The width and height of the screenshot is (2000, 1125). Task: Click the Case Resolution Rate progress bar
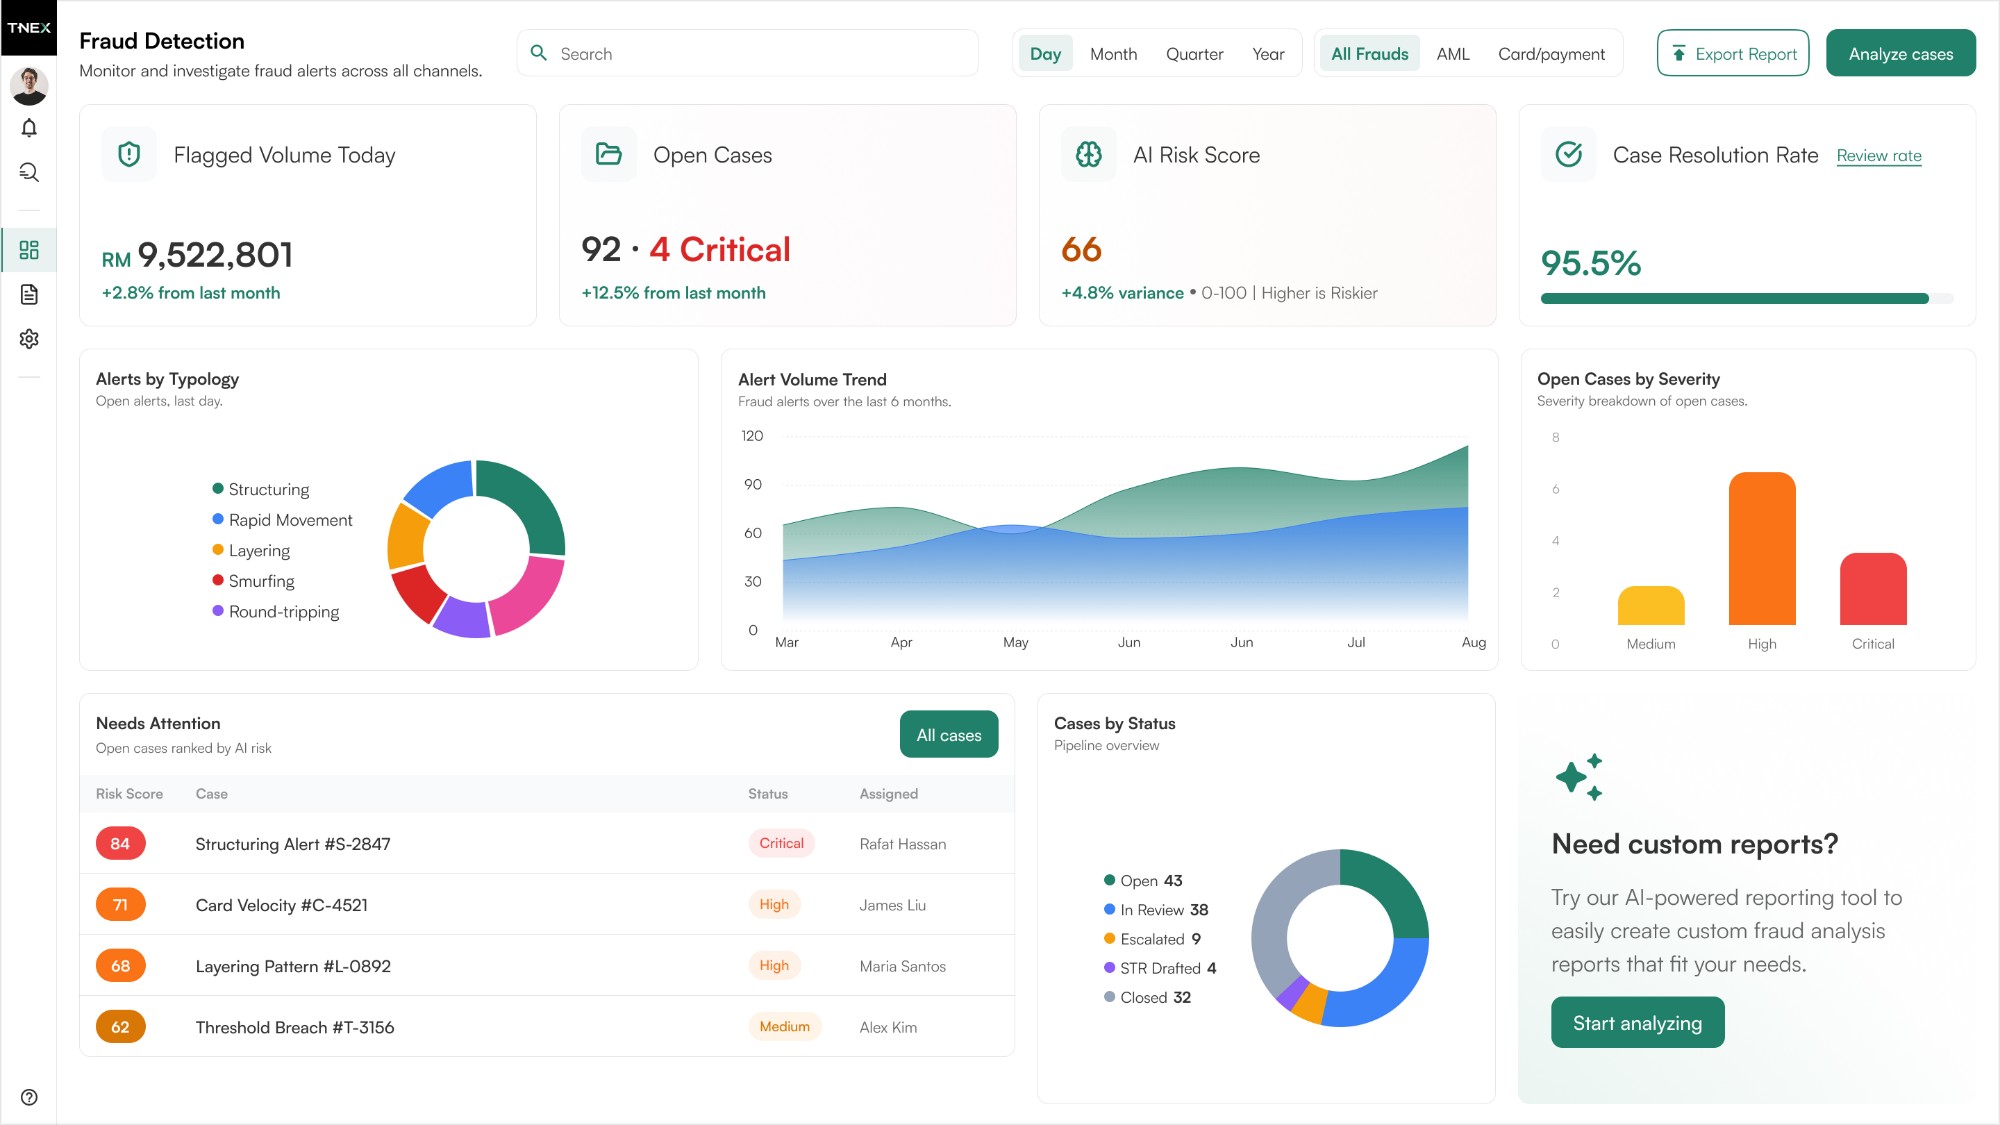click(1746, 298)
